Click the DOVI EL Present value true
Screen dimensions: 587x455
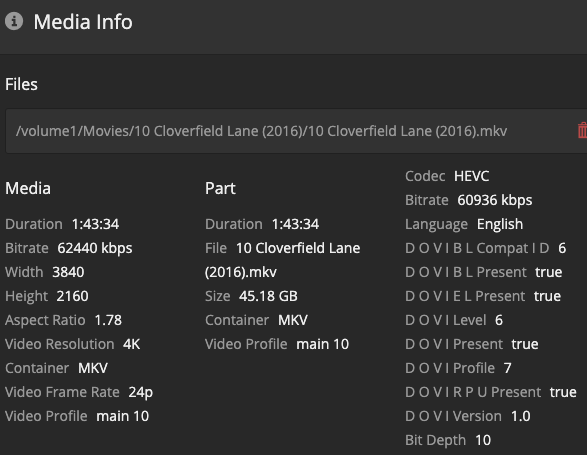[x=547, y=296]
